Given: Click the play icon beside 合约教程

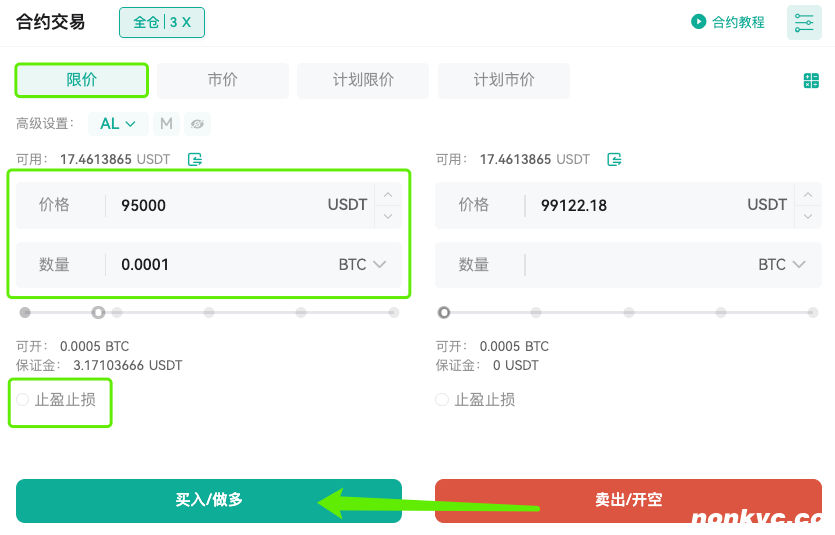Looking at the screenshot, I should pyautogui.click(x=699, y=21).
